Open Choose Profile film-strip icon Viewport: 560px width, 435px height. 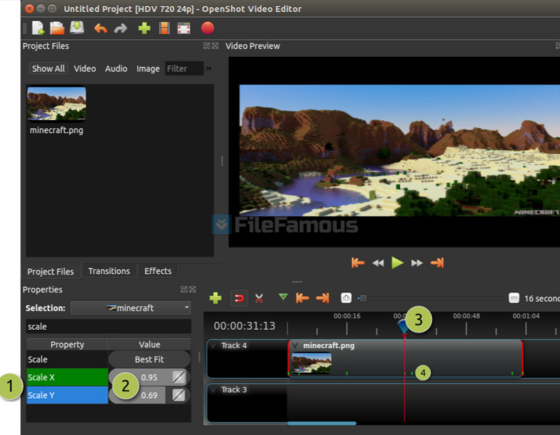pyautogui.click(x=164, y=28)
